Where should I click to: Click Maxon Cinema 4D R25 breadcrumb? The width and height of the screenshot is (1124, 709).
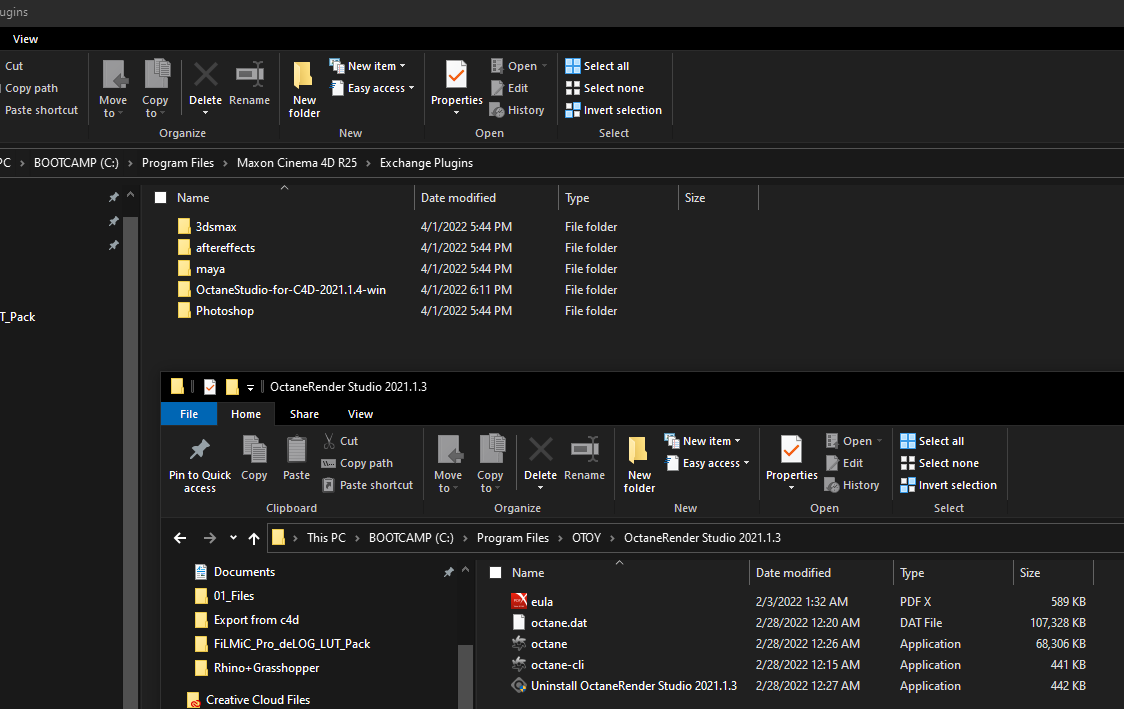(x=297, y=163)
